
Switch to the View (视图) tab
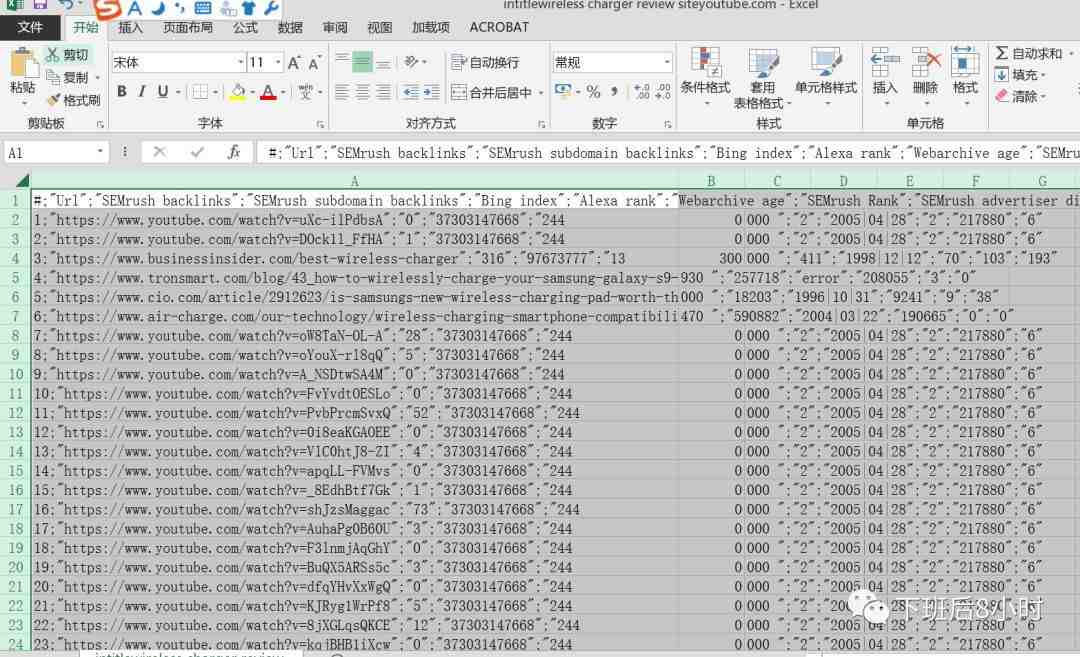(x=380, y=28)
